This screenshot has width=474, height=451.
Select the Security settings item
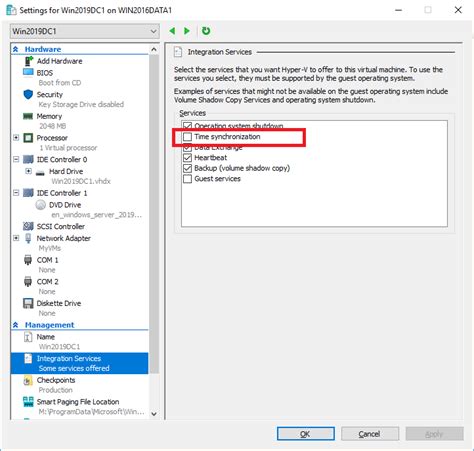point(50,94)
